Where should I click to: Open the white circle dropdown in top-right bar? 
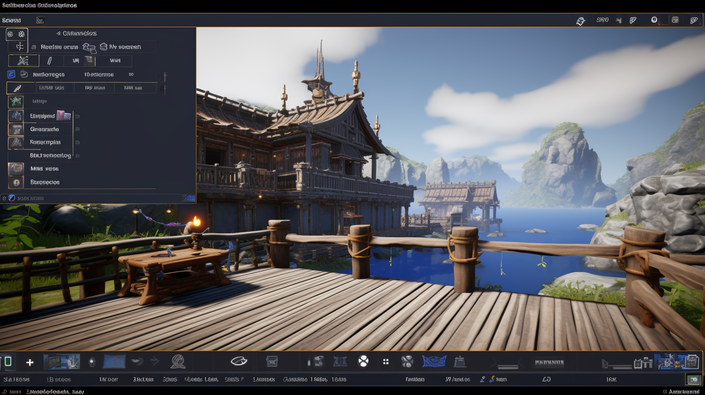[x=654, y=20]
